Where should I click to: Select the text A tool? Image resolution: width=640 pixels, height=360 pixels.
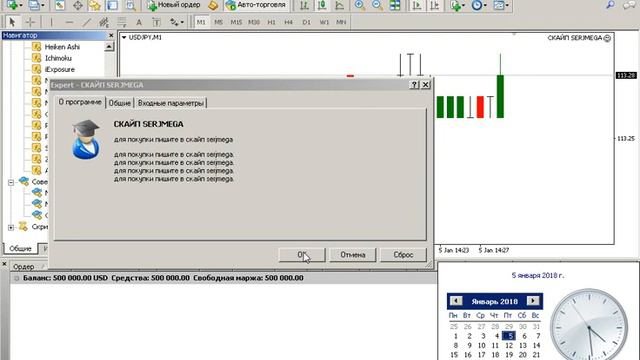(x=139, y=22)
